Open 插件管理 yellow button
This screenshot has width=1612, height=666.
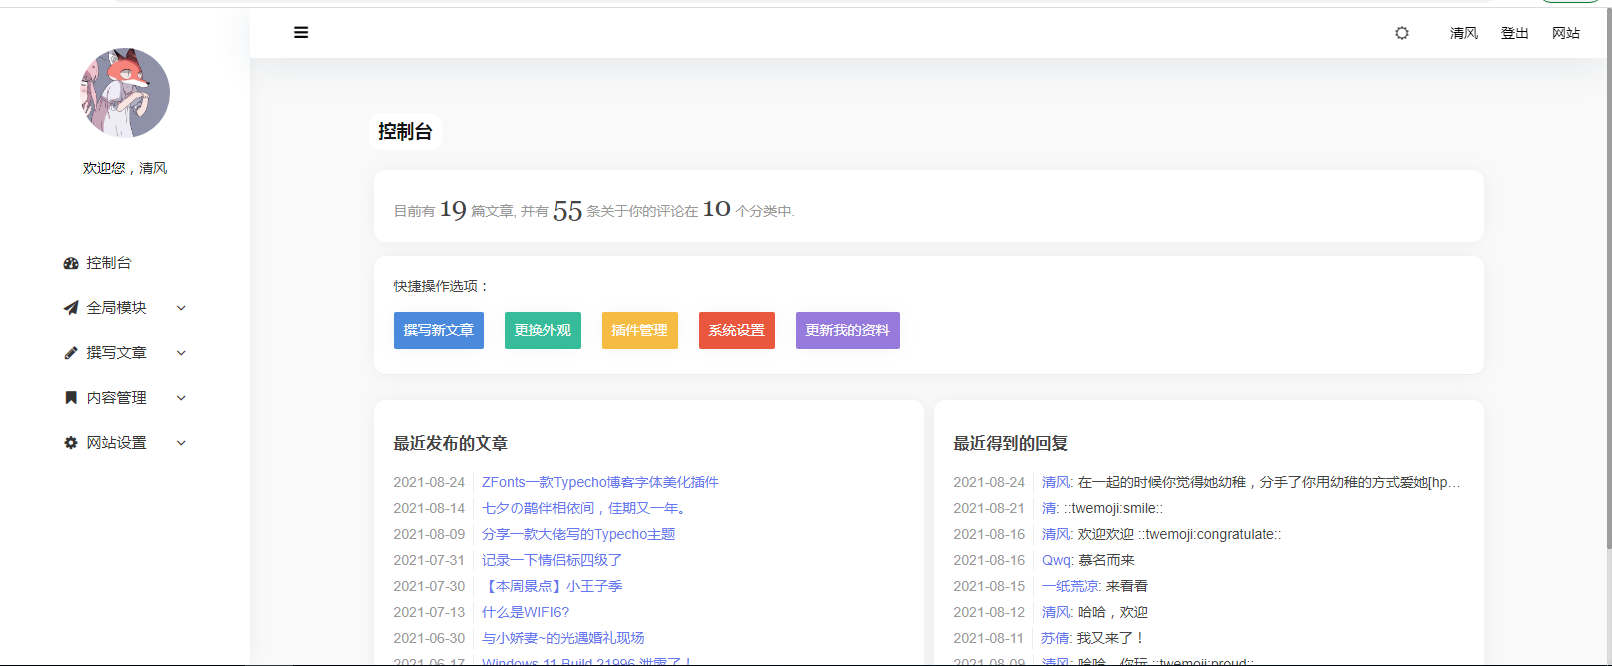click(639, 330)
